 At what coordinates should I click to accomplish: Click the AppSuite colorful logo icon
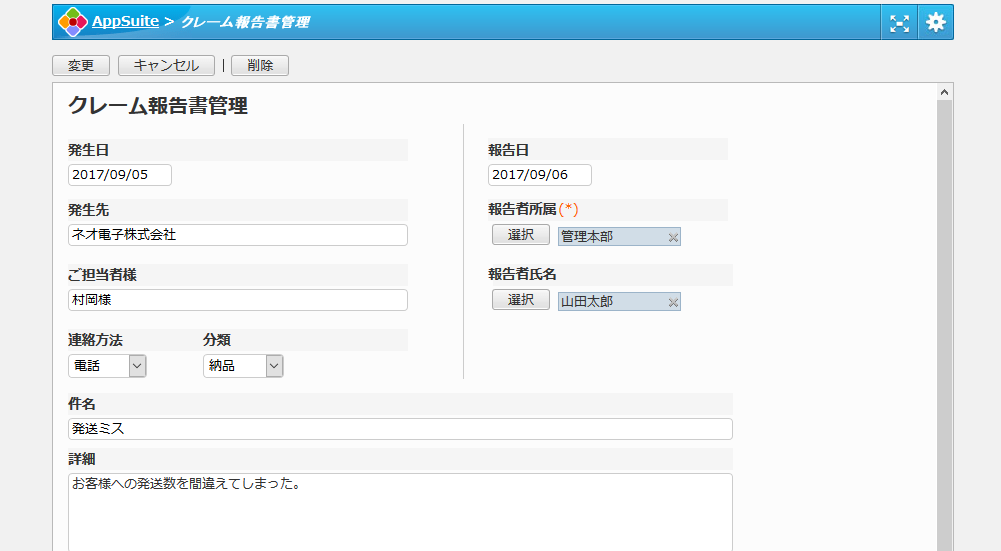click(x=72, y=22)
